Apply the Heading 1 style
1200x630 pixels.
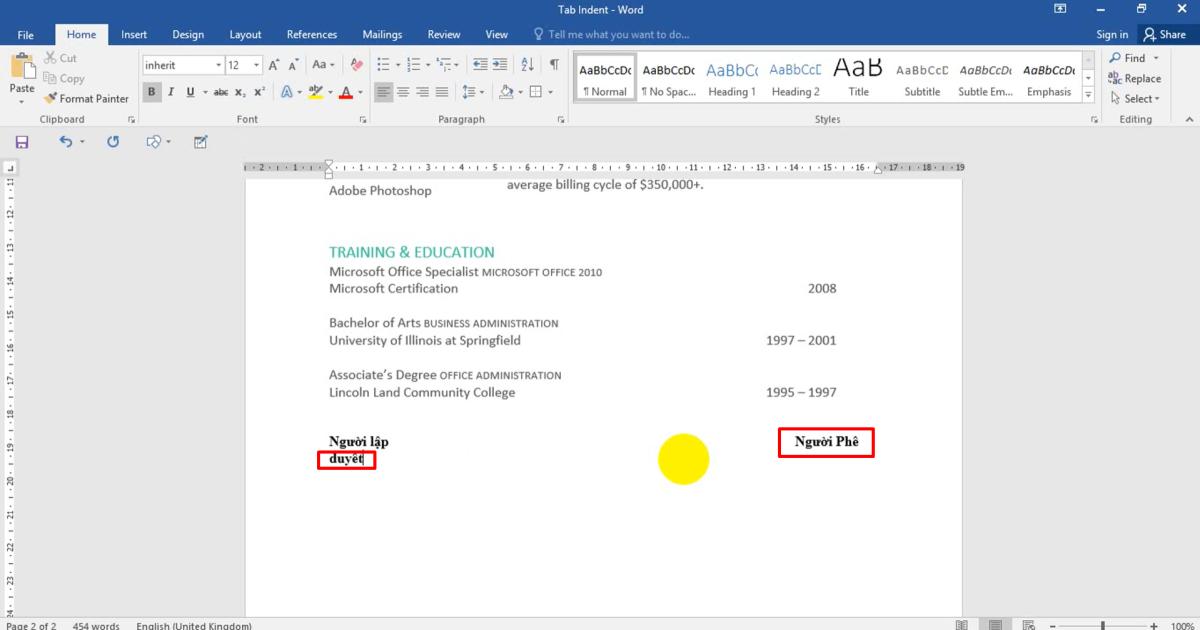coord(732,78)
